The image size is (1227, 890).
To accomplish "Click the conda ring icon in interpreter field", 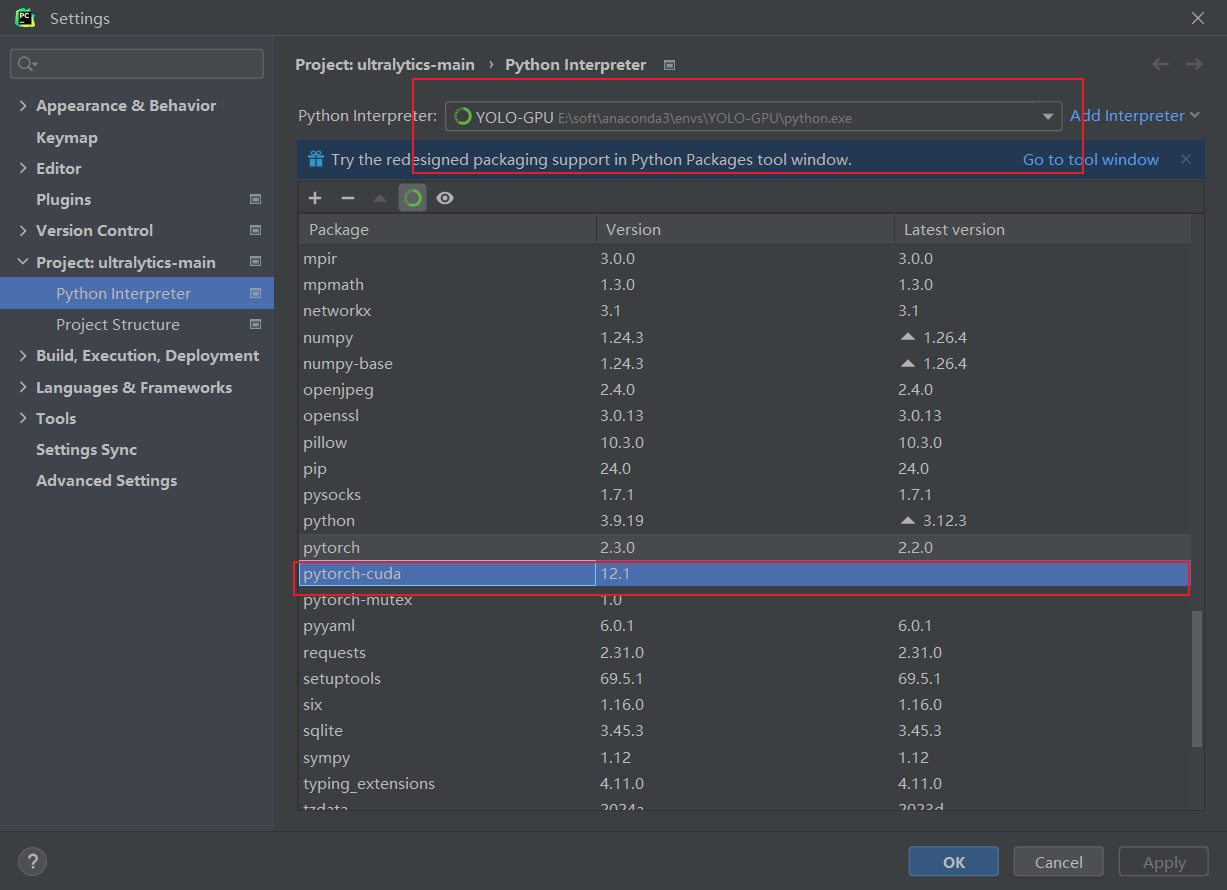I will click(x=462, y=117).
